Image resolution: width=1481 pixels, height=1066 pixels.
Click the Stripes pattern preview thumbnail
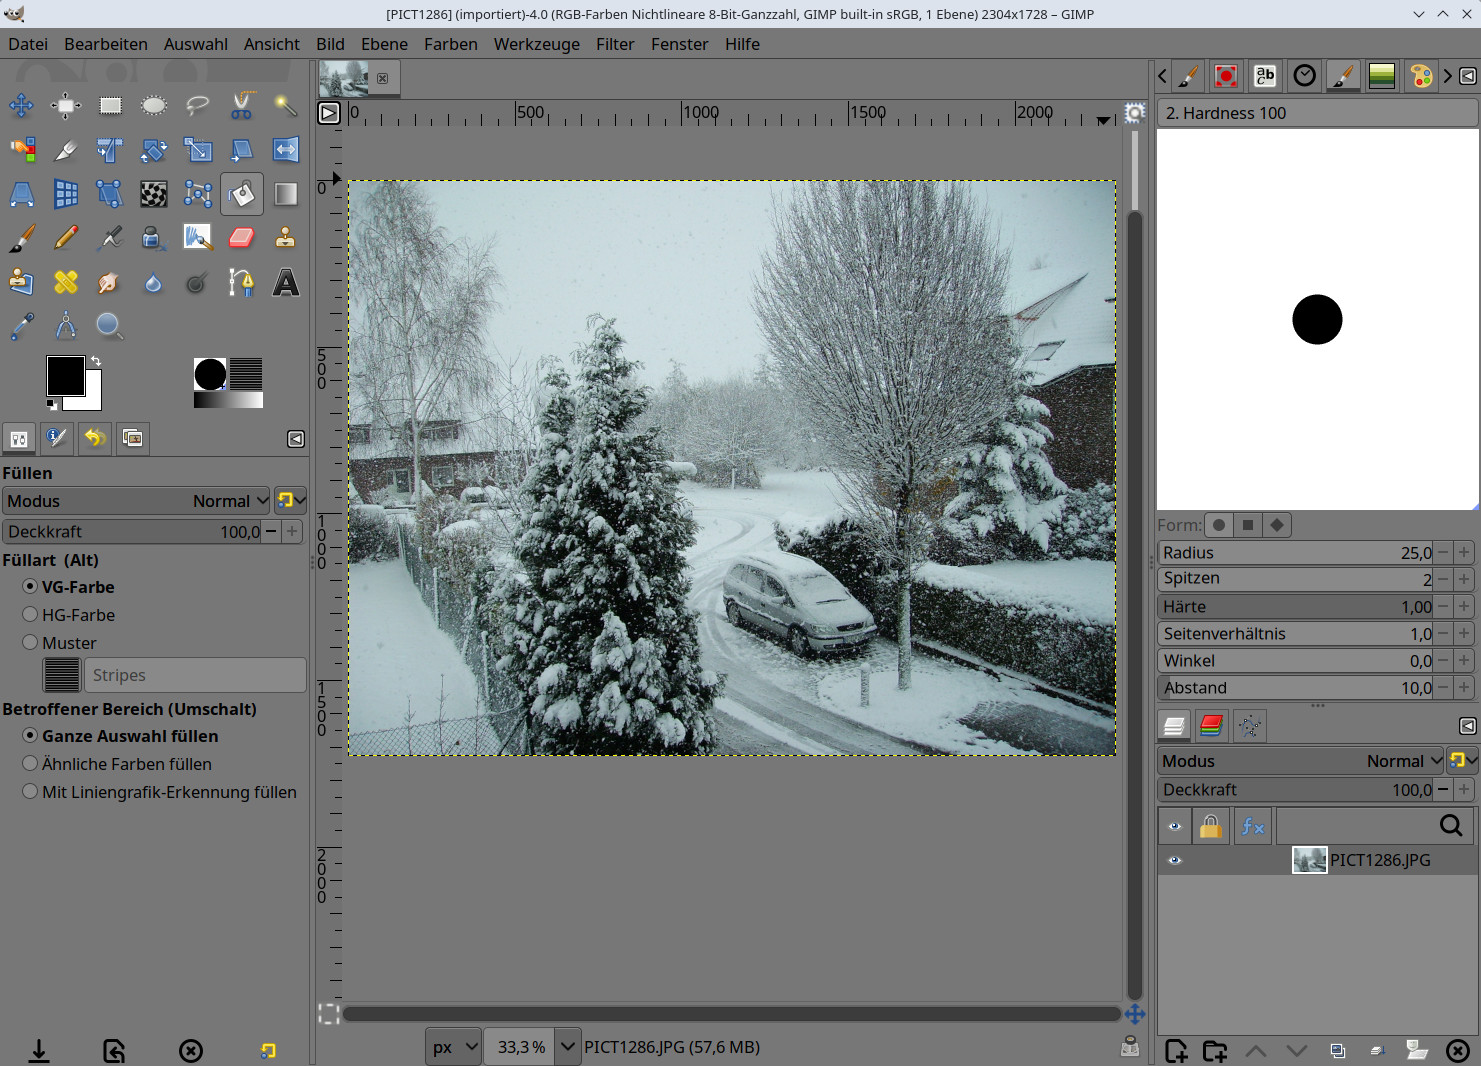61,675
